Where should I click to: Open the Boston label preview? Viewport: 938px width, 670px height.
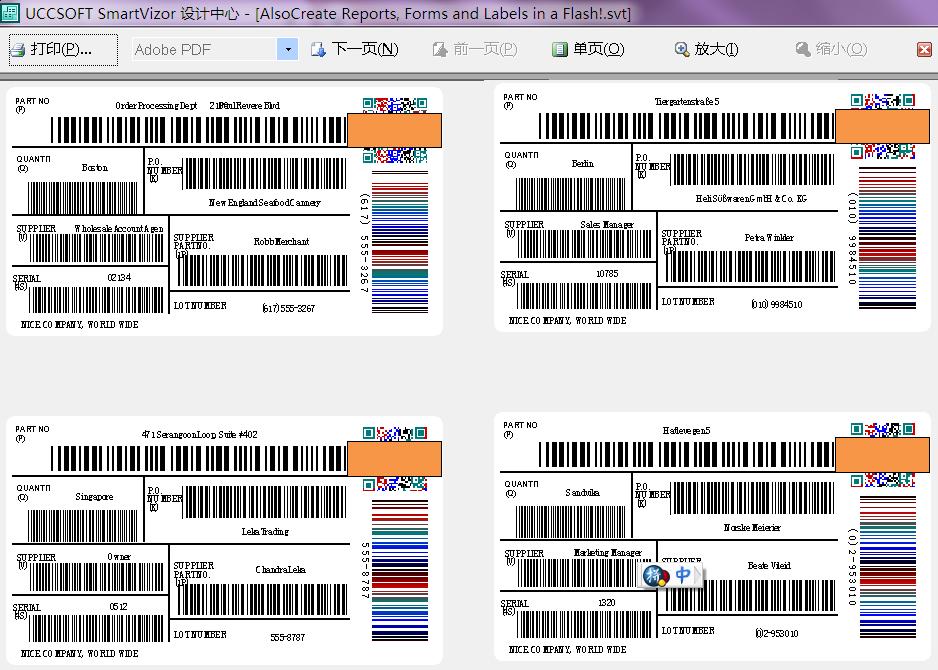click(225, 211)
